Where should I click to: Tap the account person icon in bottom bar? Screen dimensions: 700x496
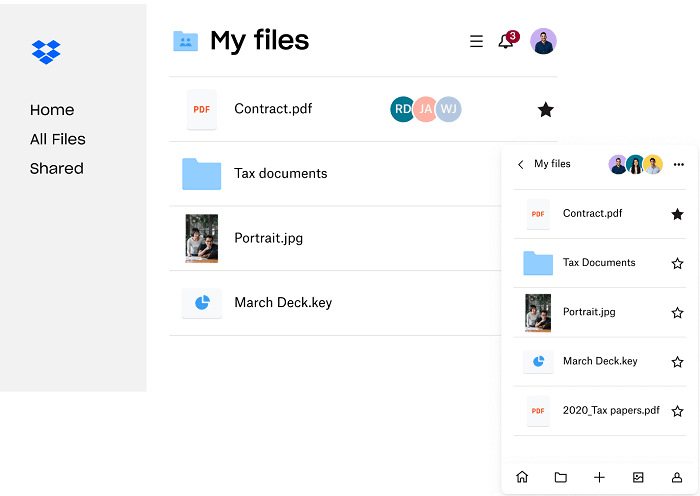[x=677, y=477]
